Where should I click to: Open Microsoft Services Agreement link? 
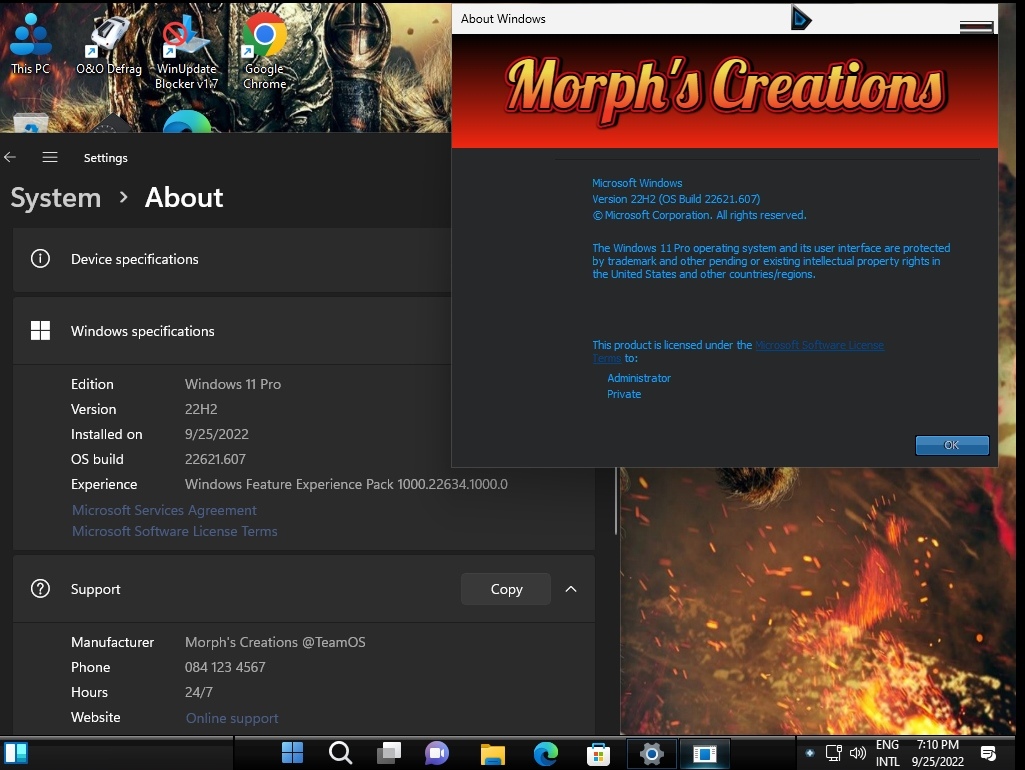pyautogui.click(x=164, y=510)
